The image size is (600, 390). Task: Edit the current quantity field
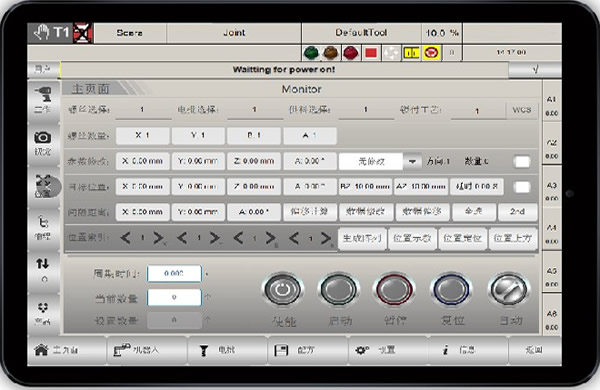(x=174, y=297)
